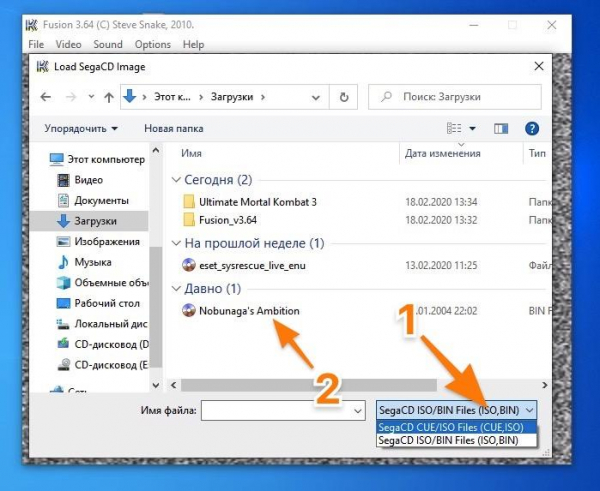Create a folder with Новая папка
The image size is (600, 491).
tap(174, 129)
